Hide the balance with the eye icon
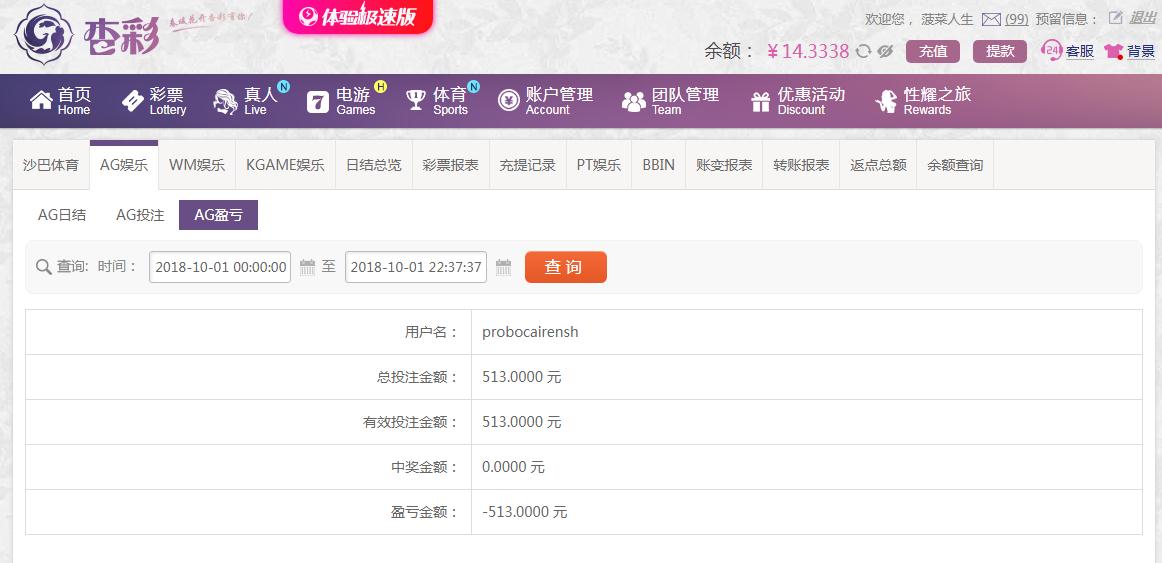Image resolution: width=1162 pixels, height=563 pixels. pos(885,52)
